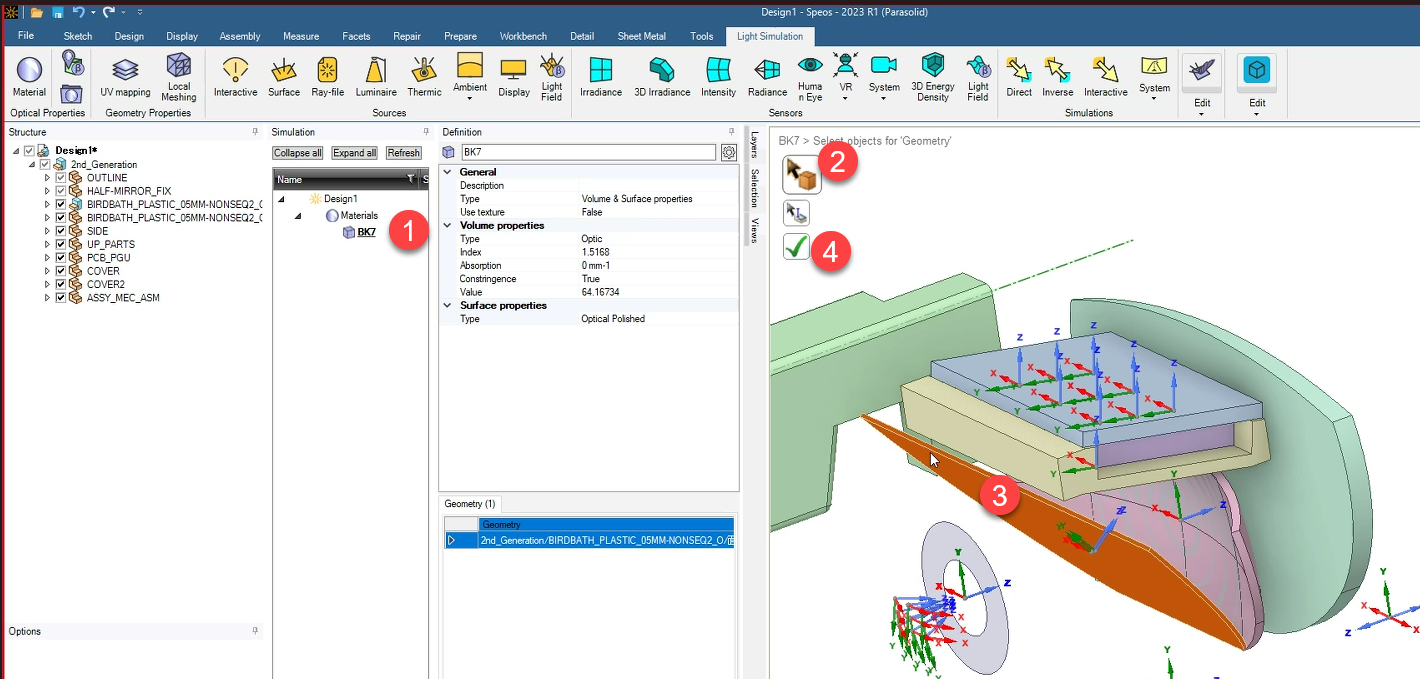Activate the geometry selection cursor-and-box tool
1420x679 pixels.
[802, 174]
